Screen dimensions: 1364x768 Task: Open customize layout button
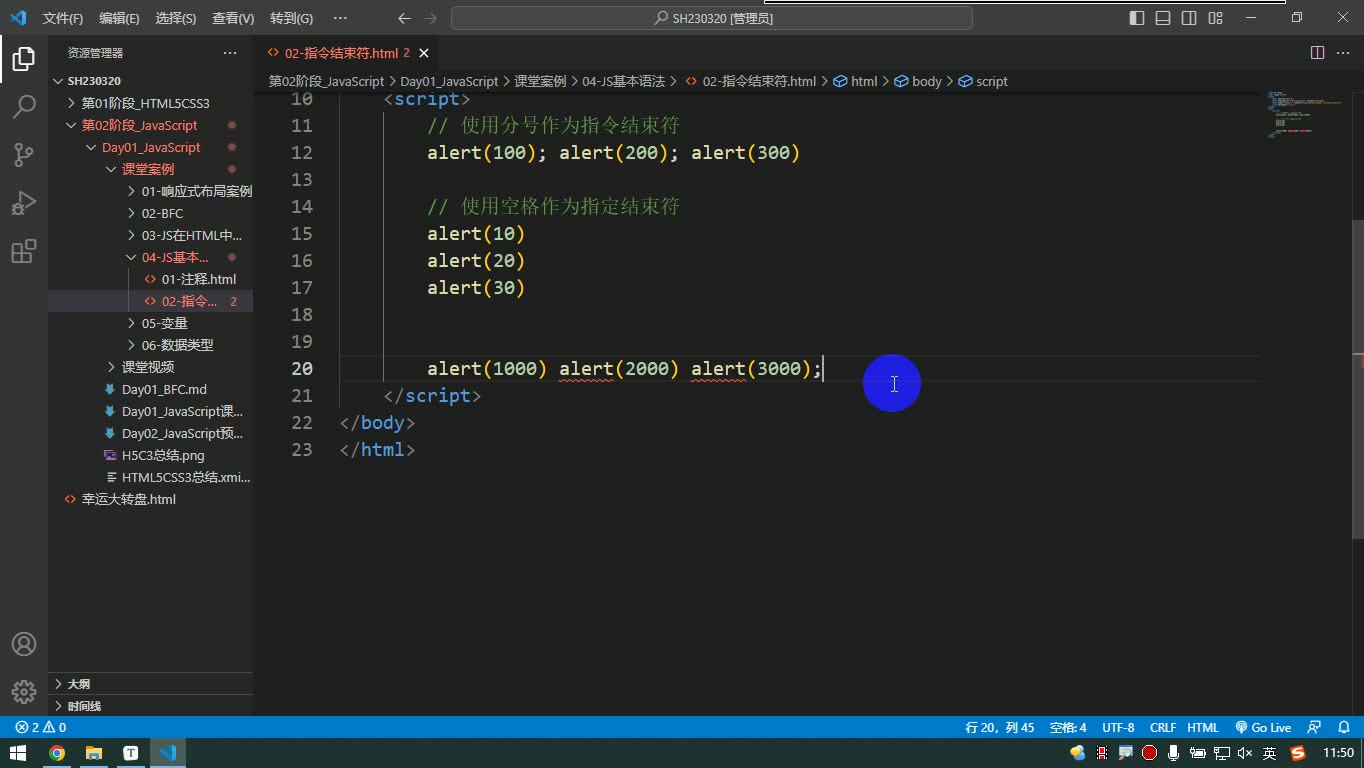pos(1215,18)
